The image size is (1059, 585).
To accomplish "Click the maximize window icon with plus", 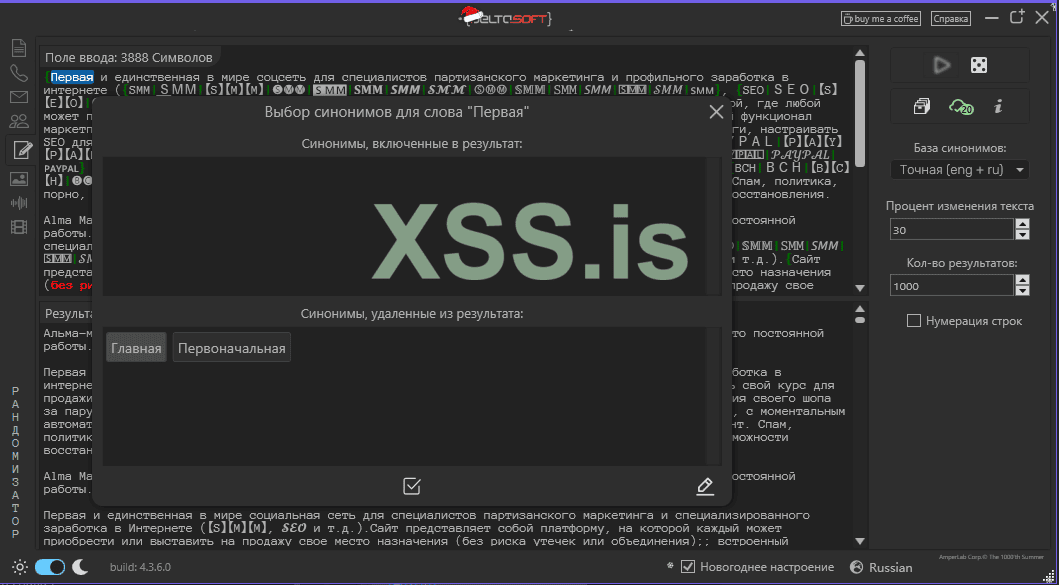I will click(x=1017, y=18).
